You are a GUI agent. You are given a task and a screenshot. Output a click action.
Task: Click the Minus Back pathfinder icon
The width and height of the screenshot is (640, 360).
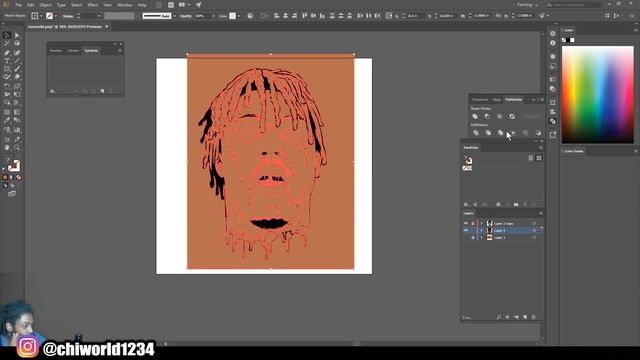538,133
